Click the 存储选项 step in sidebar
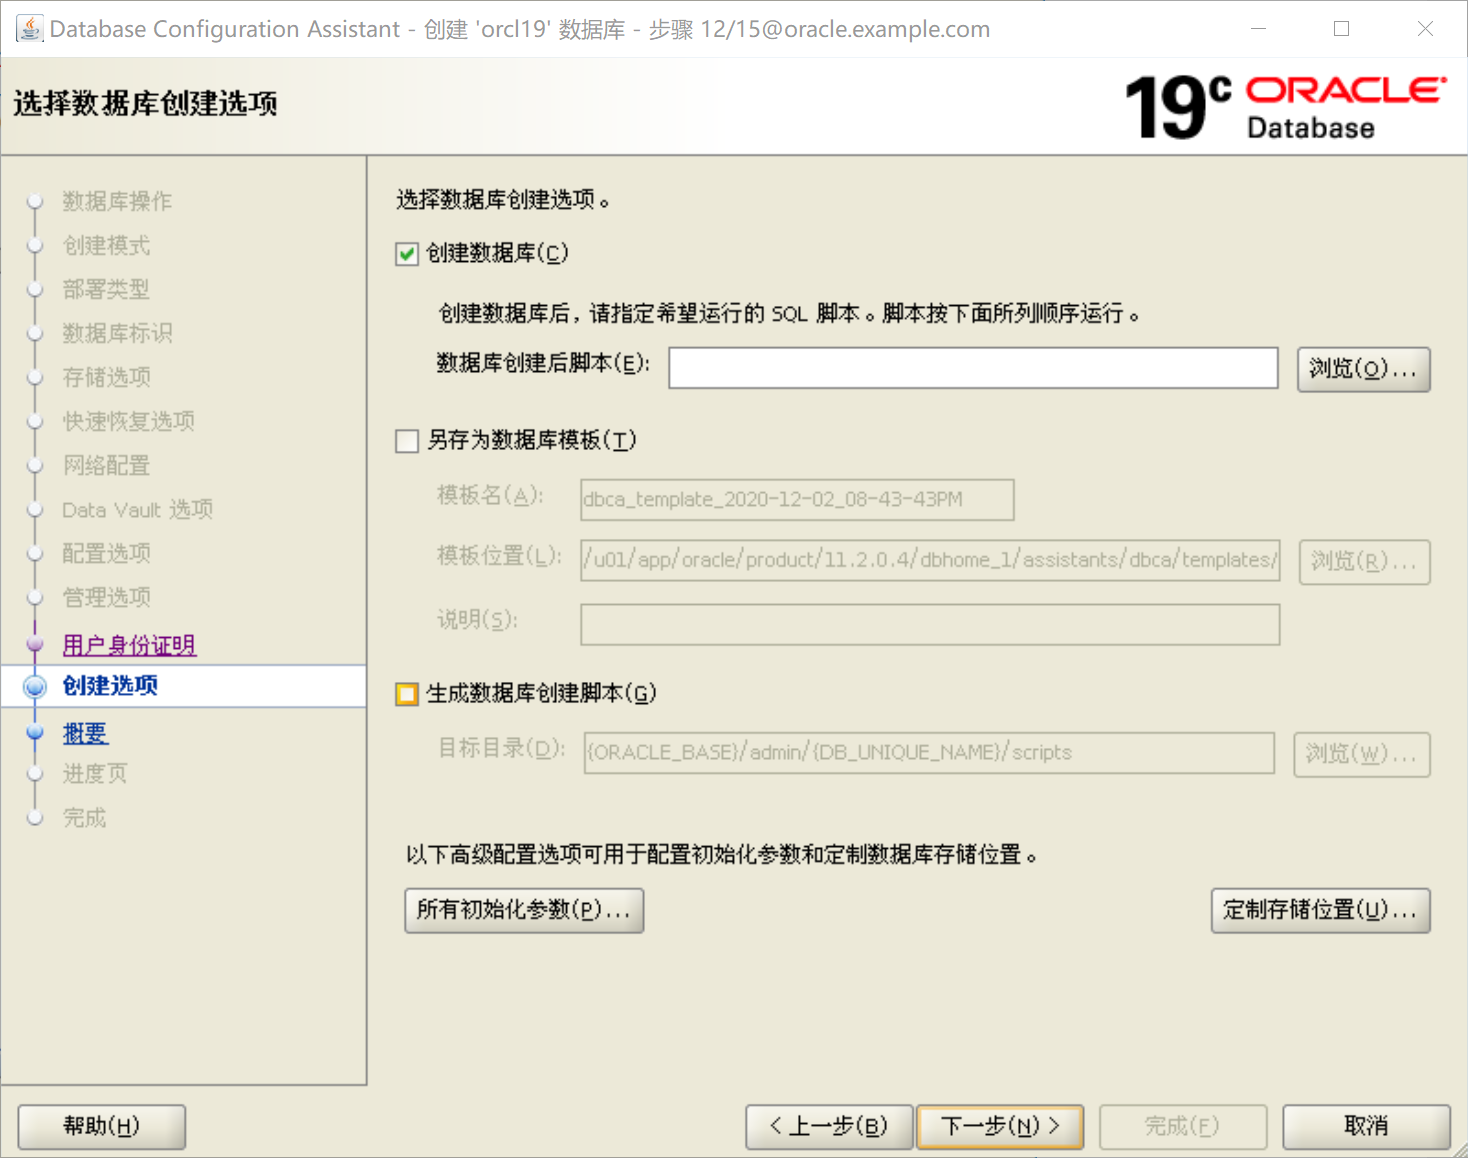Image resolution: width=1468 pixels, height=1158 pixels. point(106,377)
